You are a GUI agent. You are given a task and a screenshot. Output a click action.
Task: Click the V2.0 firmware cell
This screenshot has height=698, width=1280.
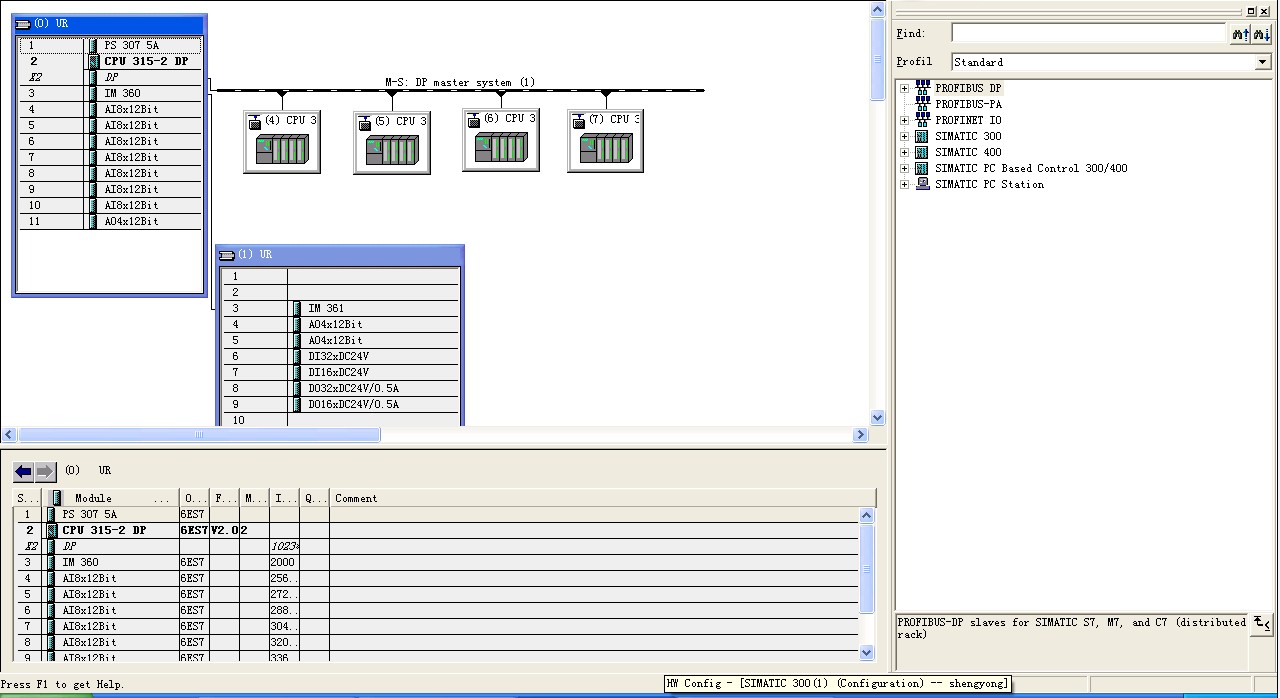pos(224,531)
